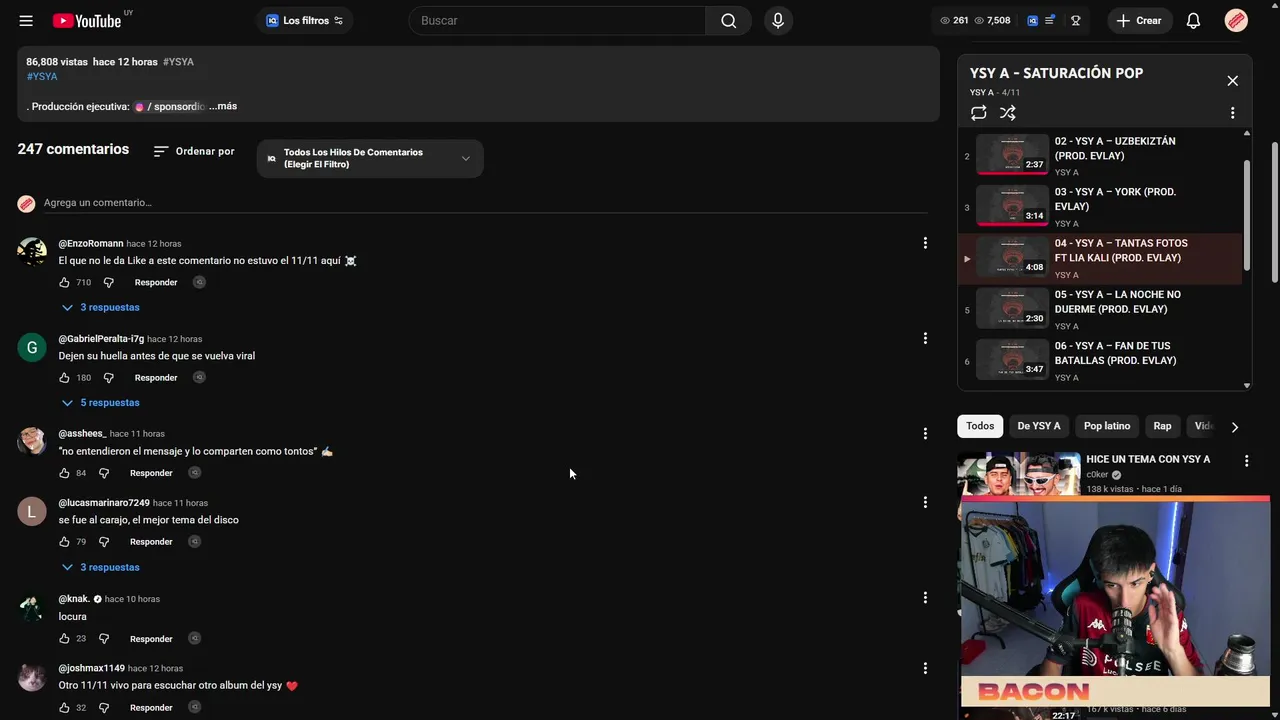This screenshot has width=1280, height=720.
Task: Play 05 - LA NOCHE NO DUERME item
Action: point(1100,309)
